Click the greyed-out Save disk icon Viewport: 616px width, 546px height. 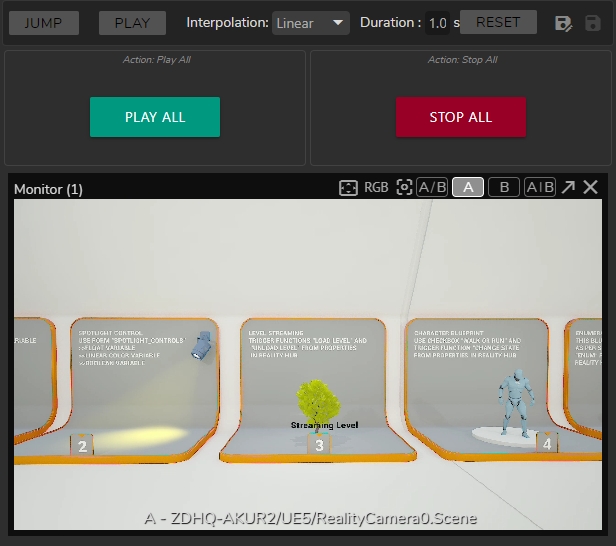[x=592, y=23]
